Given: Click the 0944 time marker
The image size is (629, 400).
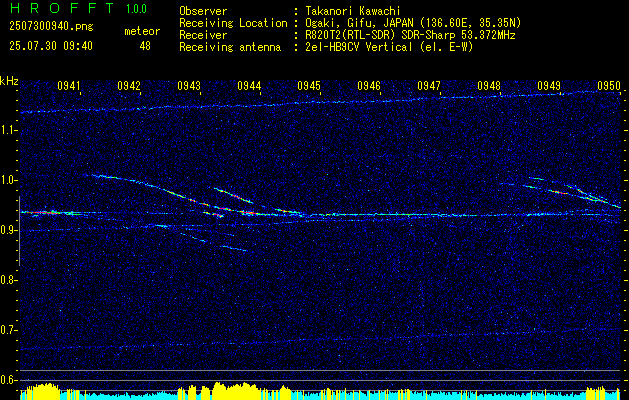Looking at the screenshot, I should point(249,85).
